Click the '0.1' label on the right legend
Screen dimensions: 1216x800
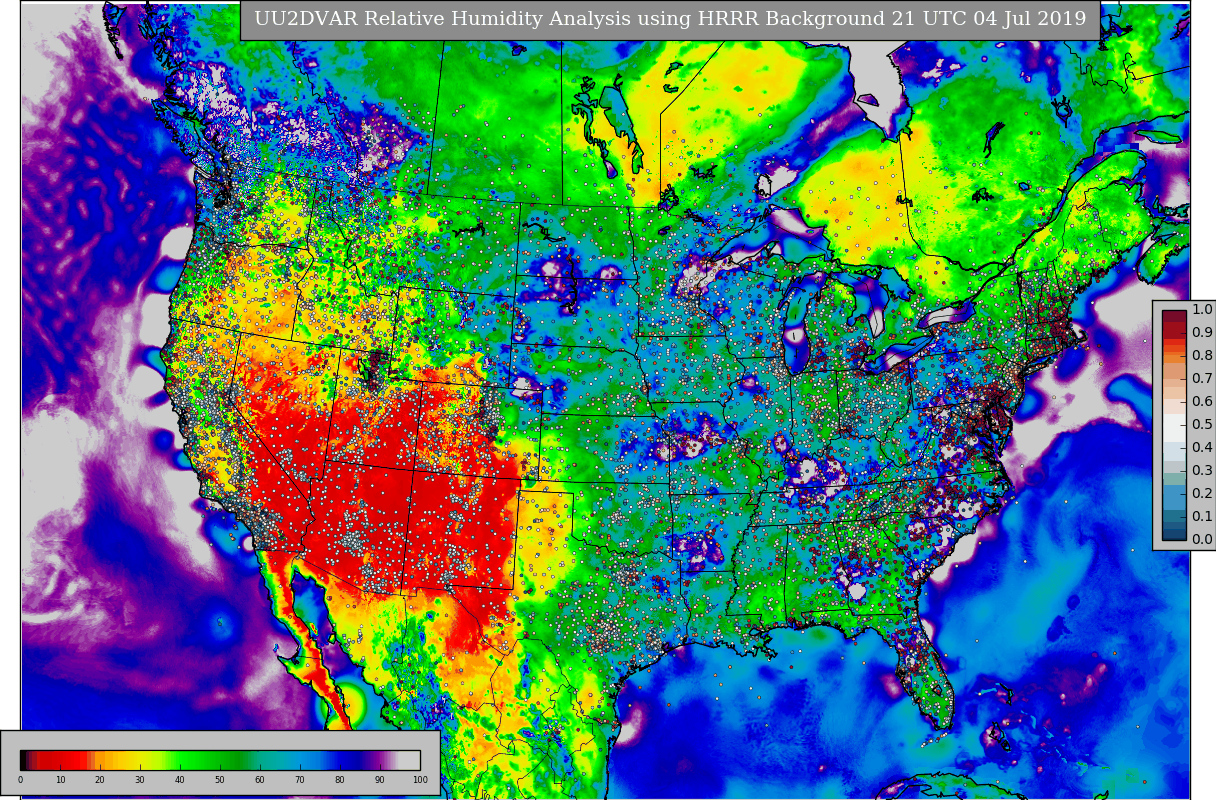tap(1201, 516)
